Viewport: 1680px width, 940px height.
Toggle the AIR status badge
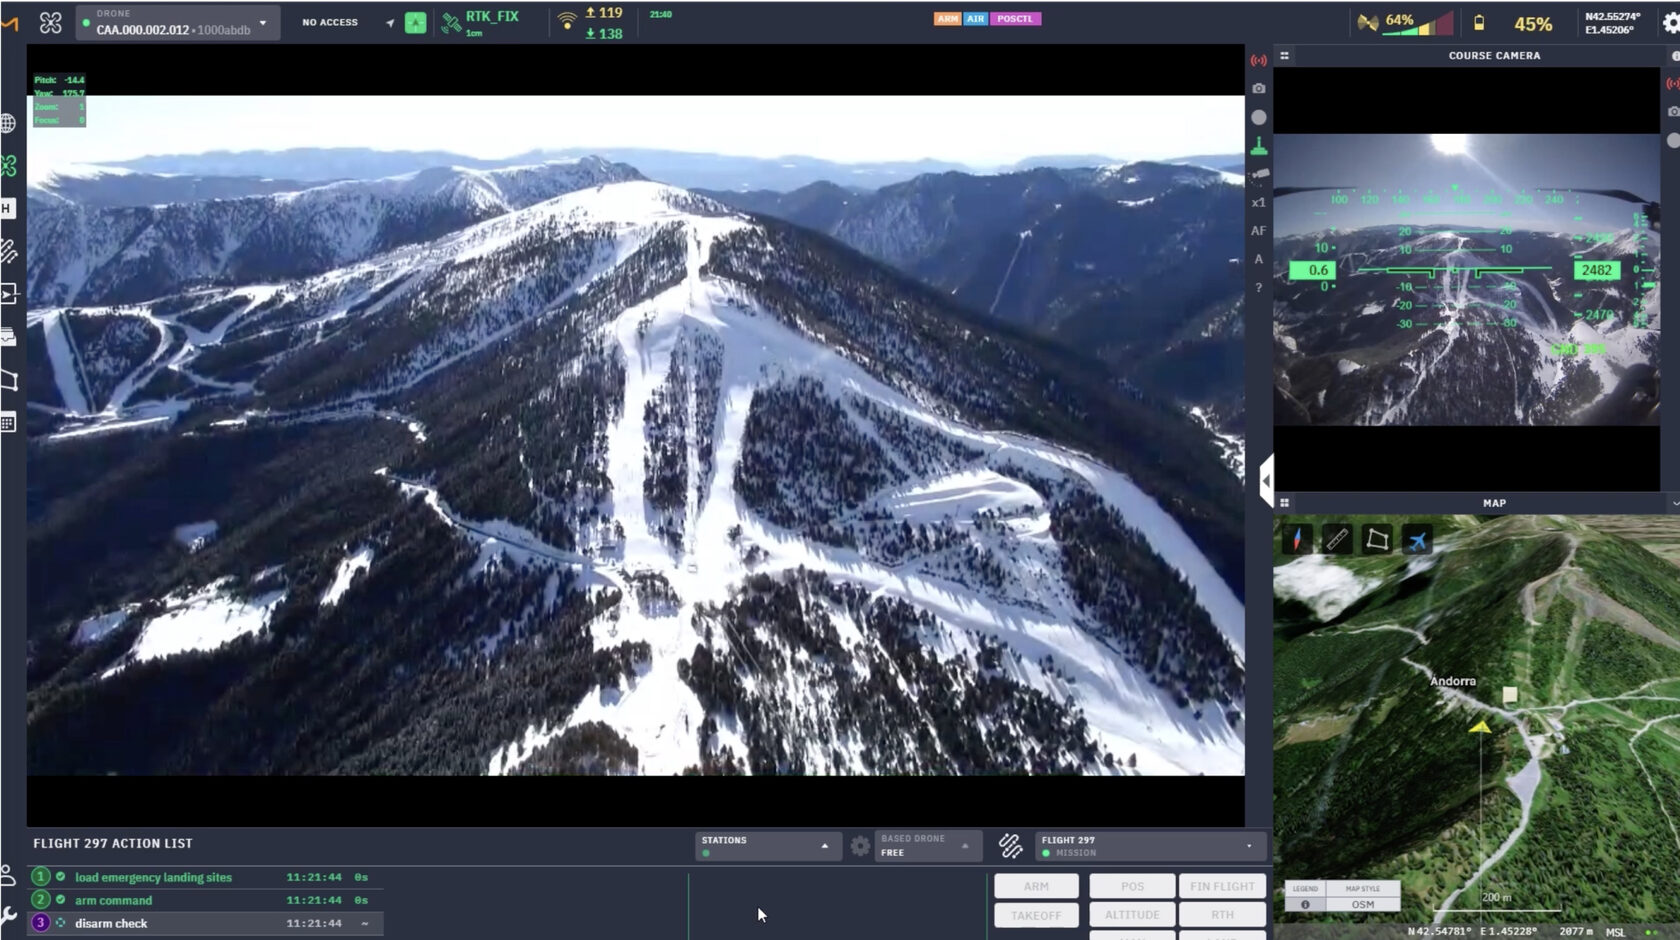[x=974, y=18]
